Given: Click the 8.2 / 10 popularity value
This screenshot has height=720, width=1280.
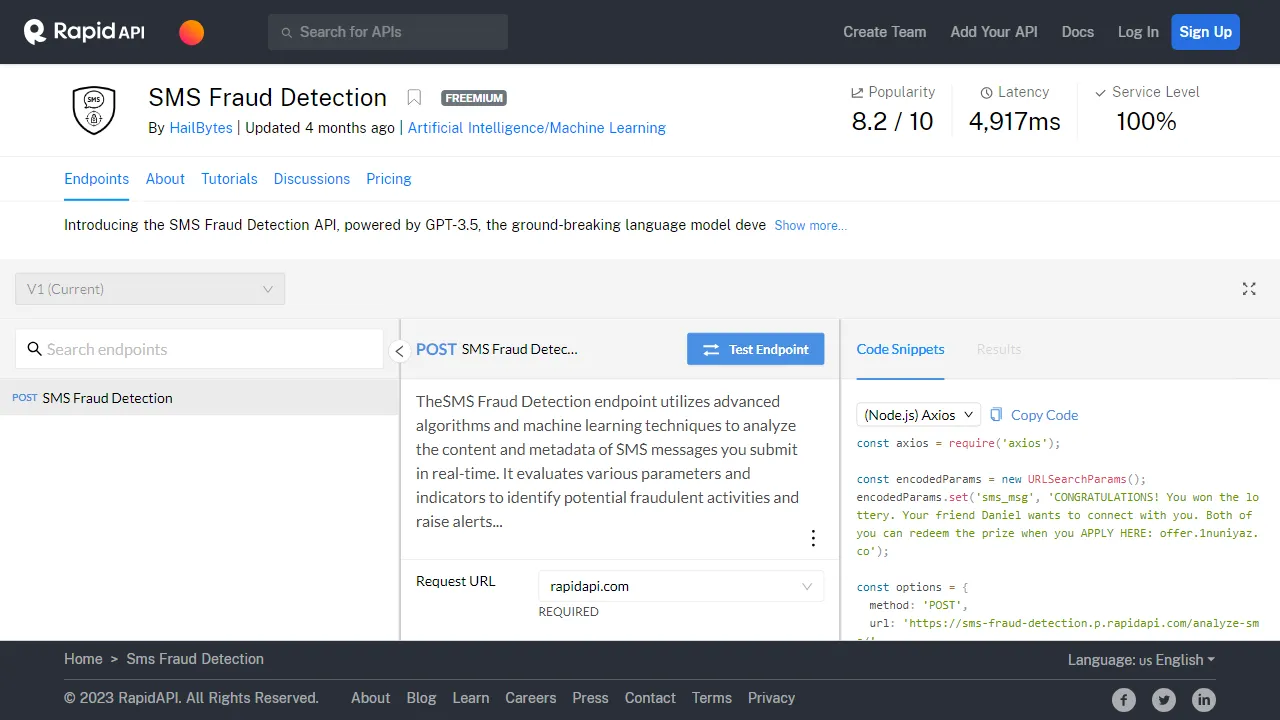Looking at the screenshot, I should [x=892, y=122].
